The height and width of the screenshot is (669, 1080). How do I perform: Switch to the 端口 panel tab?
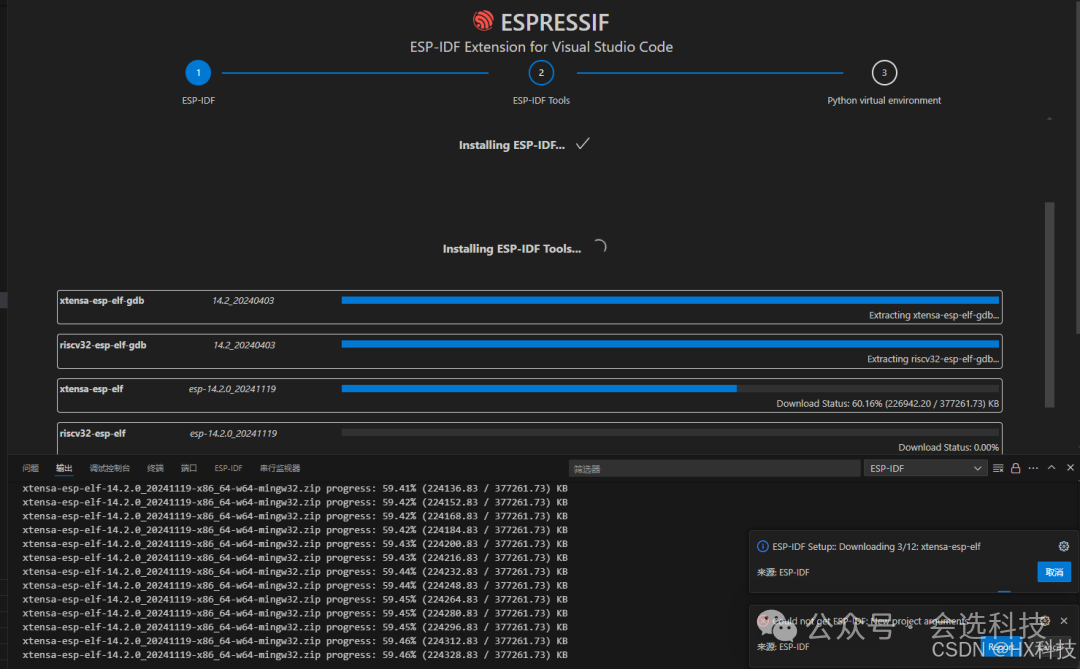[x=189, y=469]
